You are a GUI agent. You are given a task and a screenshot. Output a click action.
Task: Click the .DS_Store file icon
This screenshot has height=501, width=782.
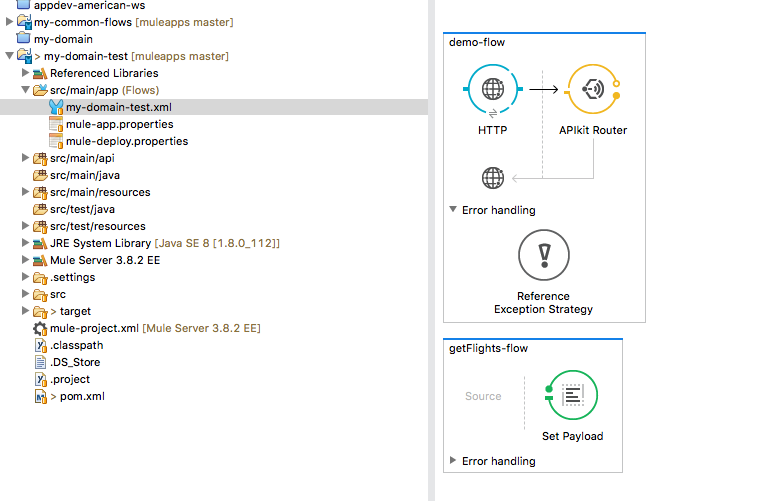coord(40,362)
